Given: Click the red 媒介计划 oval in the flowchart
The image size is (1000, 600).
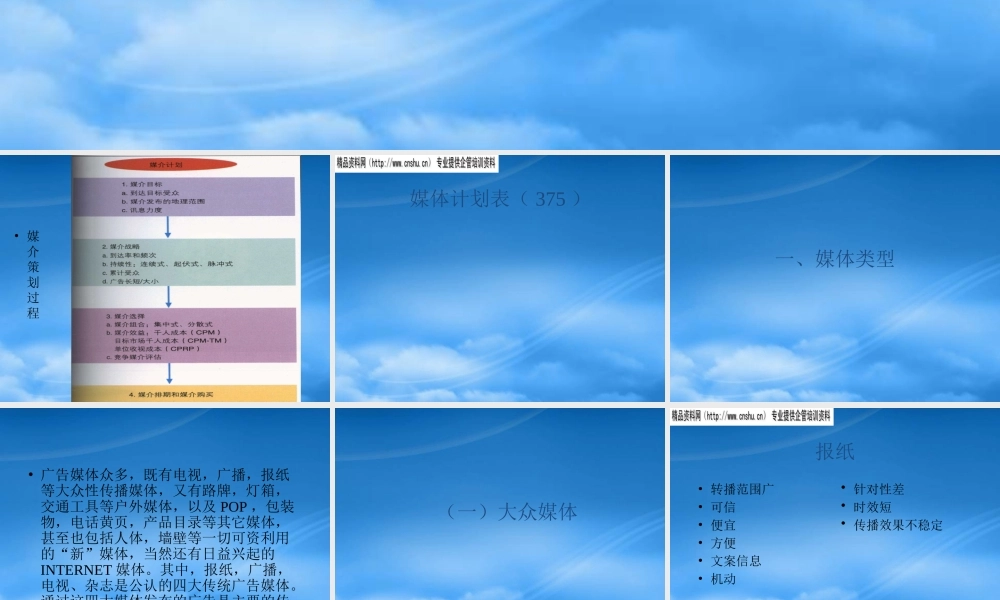Looking at the screenshot, I should pos(170,165).
